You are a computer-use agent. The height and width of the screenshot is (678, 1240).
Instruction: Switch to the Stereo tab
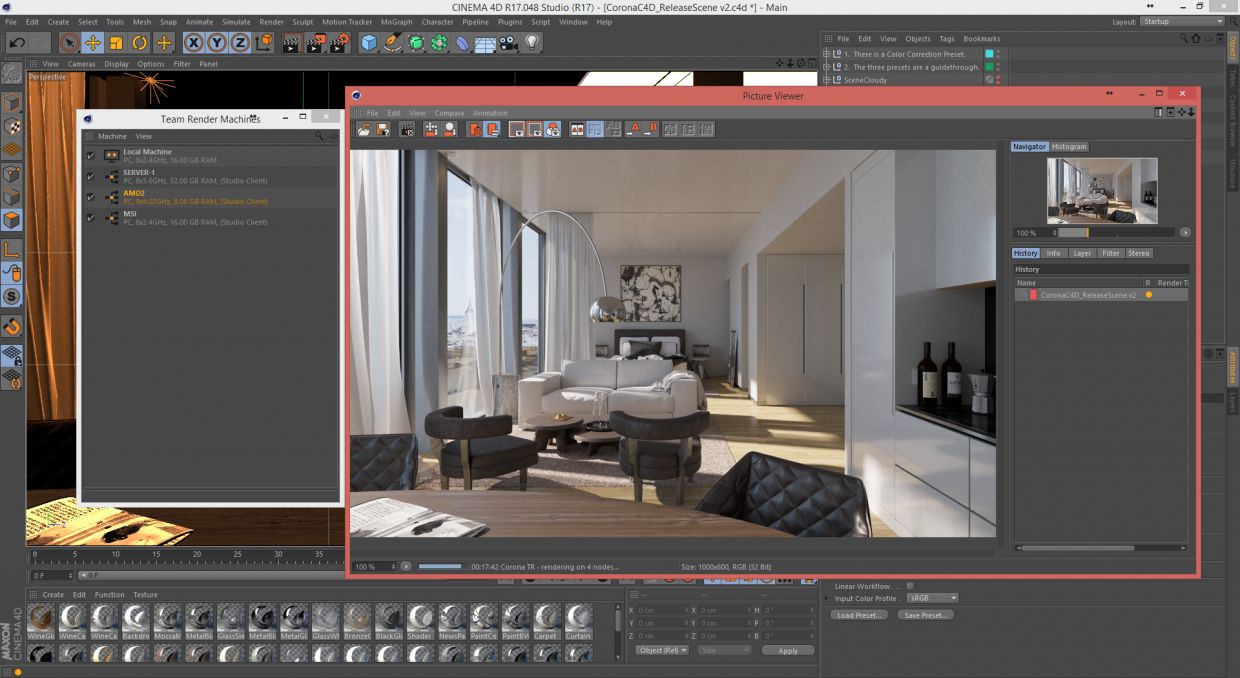1139,253
